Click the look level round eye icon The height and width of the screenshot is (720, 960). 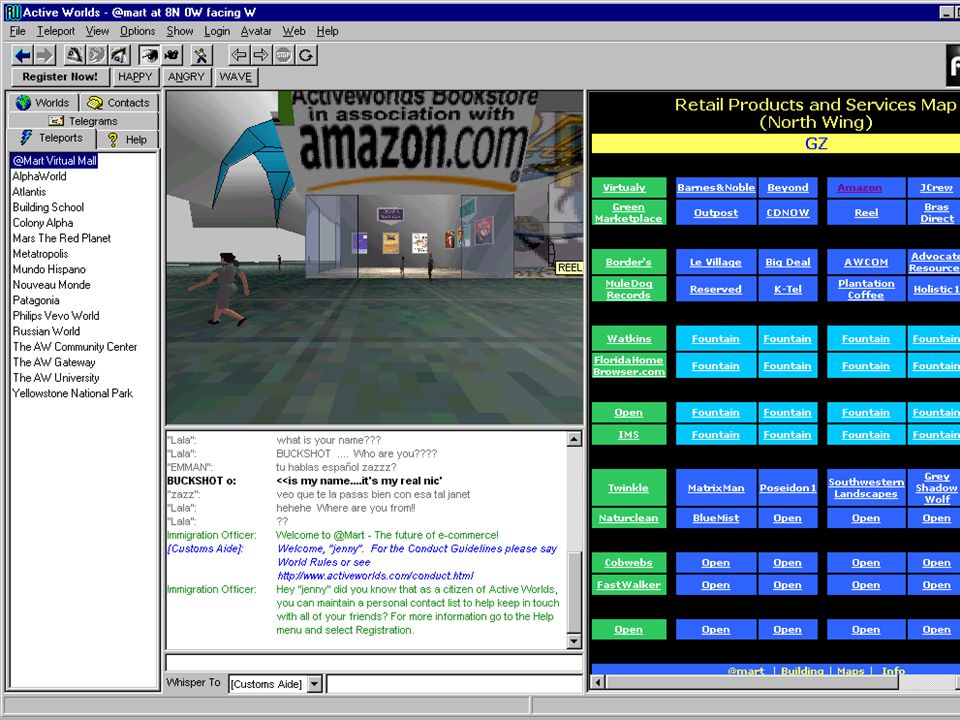[97, 56]
